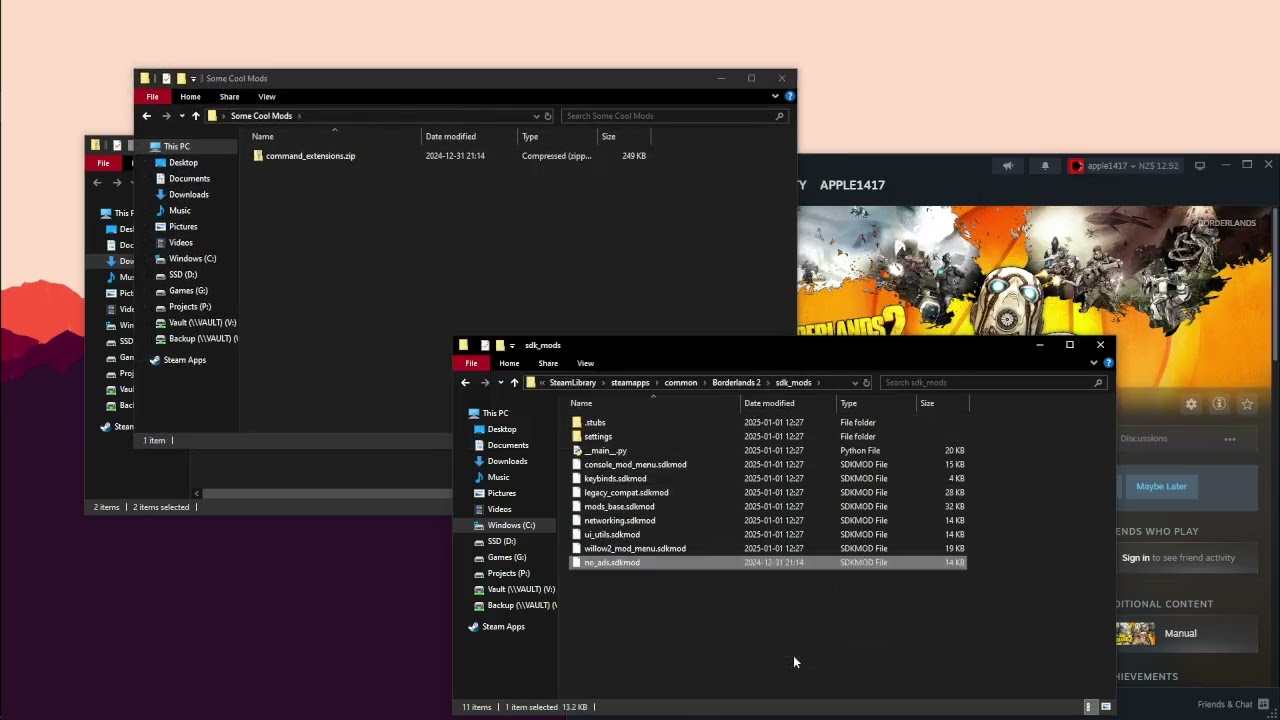Switch sdk_mods to large icons view
This screenshot has height=720, width=1280.
(x=1106, y=707)
